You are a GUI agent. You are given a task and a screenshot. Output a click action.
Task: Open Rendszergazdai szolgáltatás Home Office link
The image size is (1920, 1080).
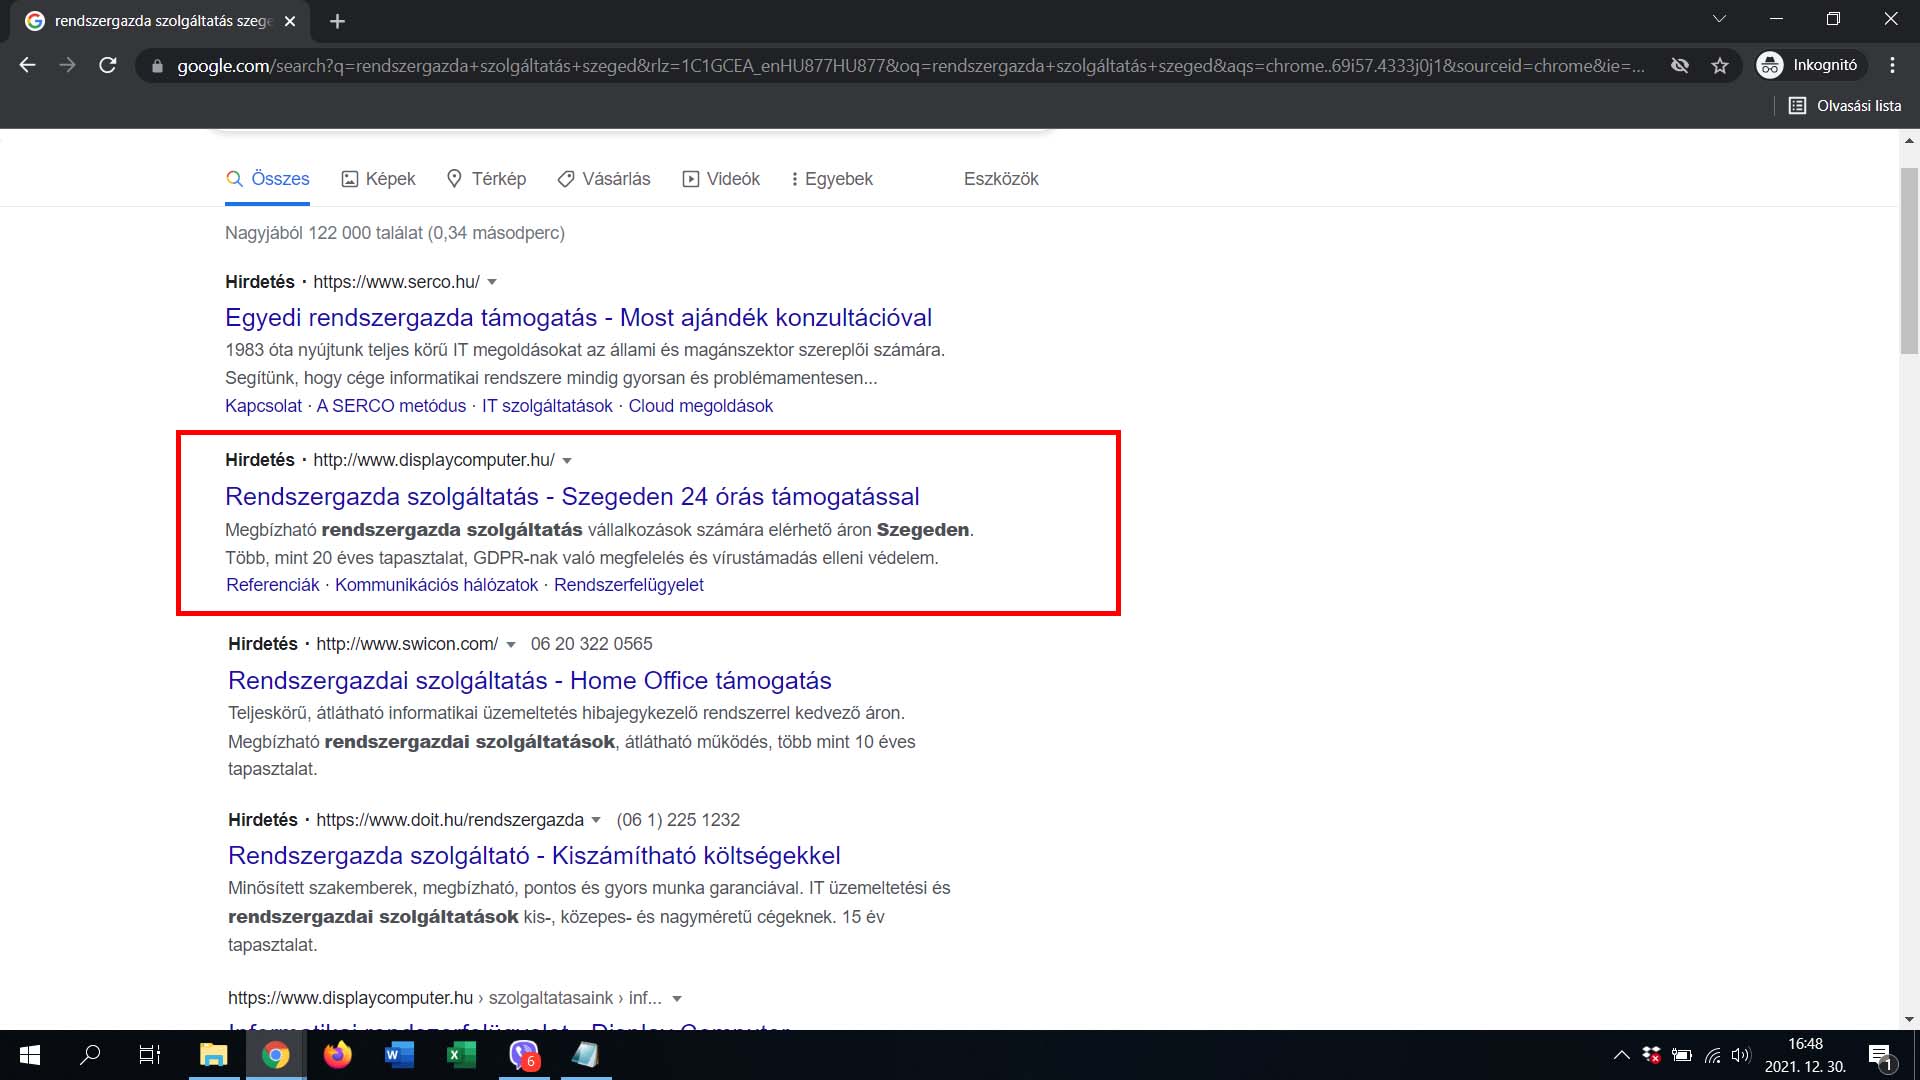pos(530,681)
